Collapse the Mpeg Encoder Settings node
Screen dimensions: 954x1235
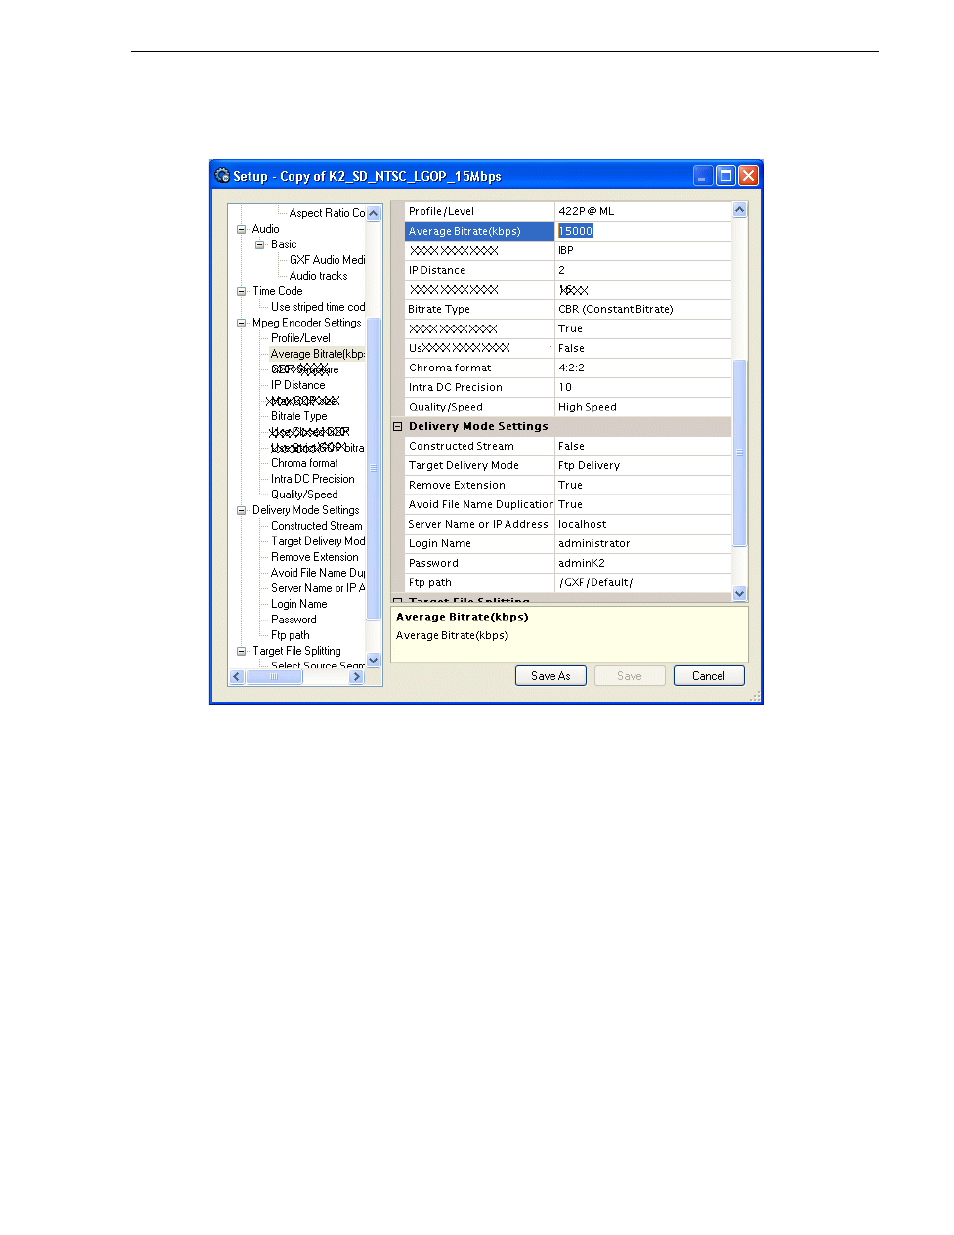241,323
